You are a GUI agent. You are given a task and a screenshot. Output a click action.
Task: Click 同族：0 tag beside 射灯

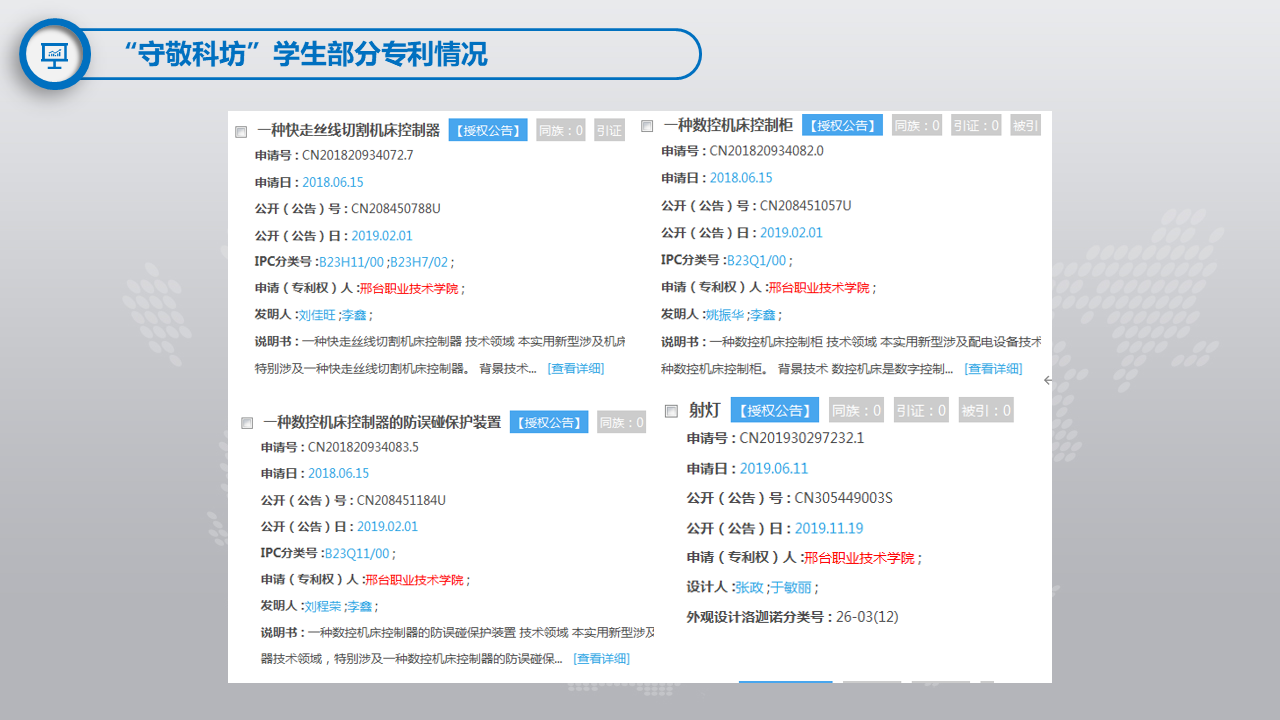pyautogui.click(x=857, y=410)
